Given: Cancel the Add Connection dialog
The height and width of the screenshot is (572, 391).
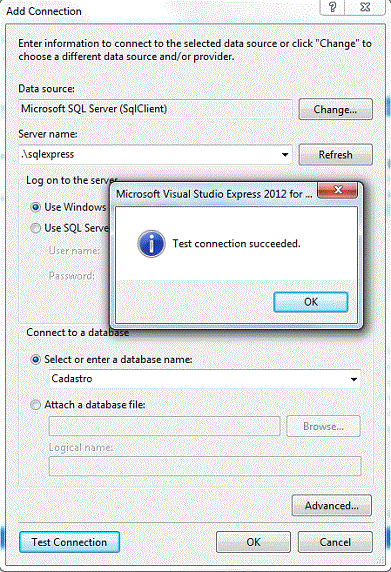Looking at the screenshot, I should tap(335, 542).
